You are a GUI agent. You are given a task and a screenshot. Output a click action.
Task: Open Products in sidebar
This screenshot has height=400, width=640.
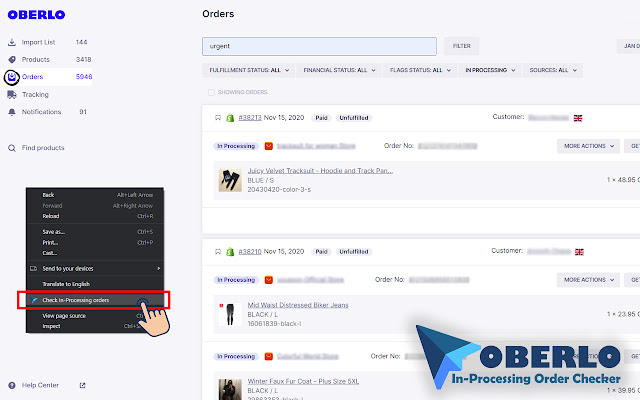click(36, 60)
